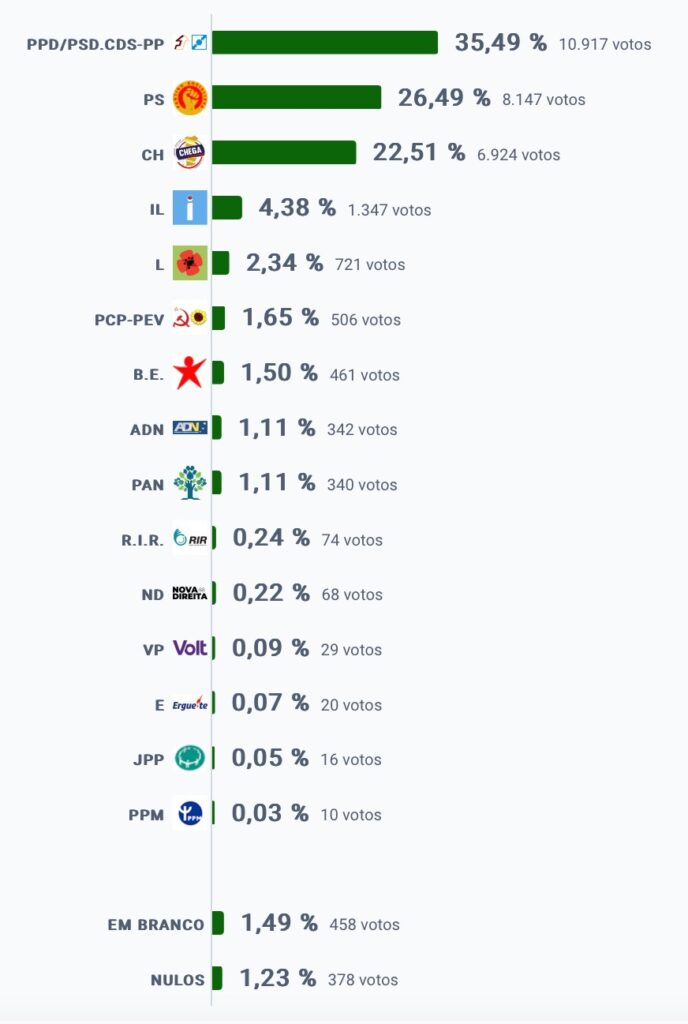Click the PPM blue round logo
Viewport: 688px width, 1024px height.
tap(190, 813)
